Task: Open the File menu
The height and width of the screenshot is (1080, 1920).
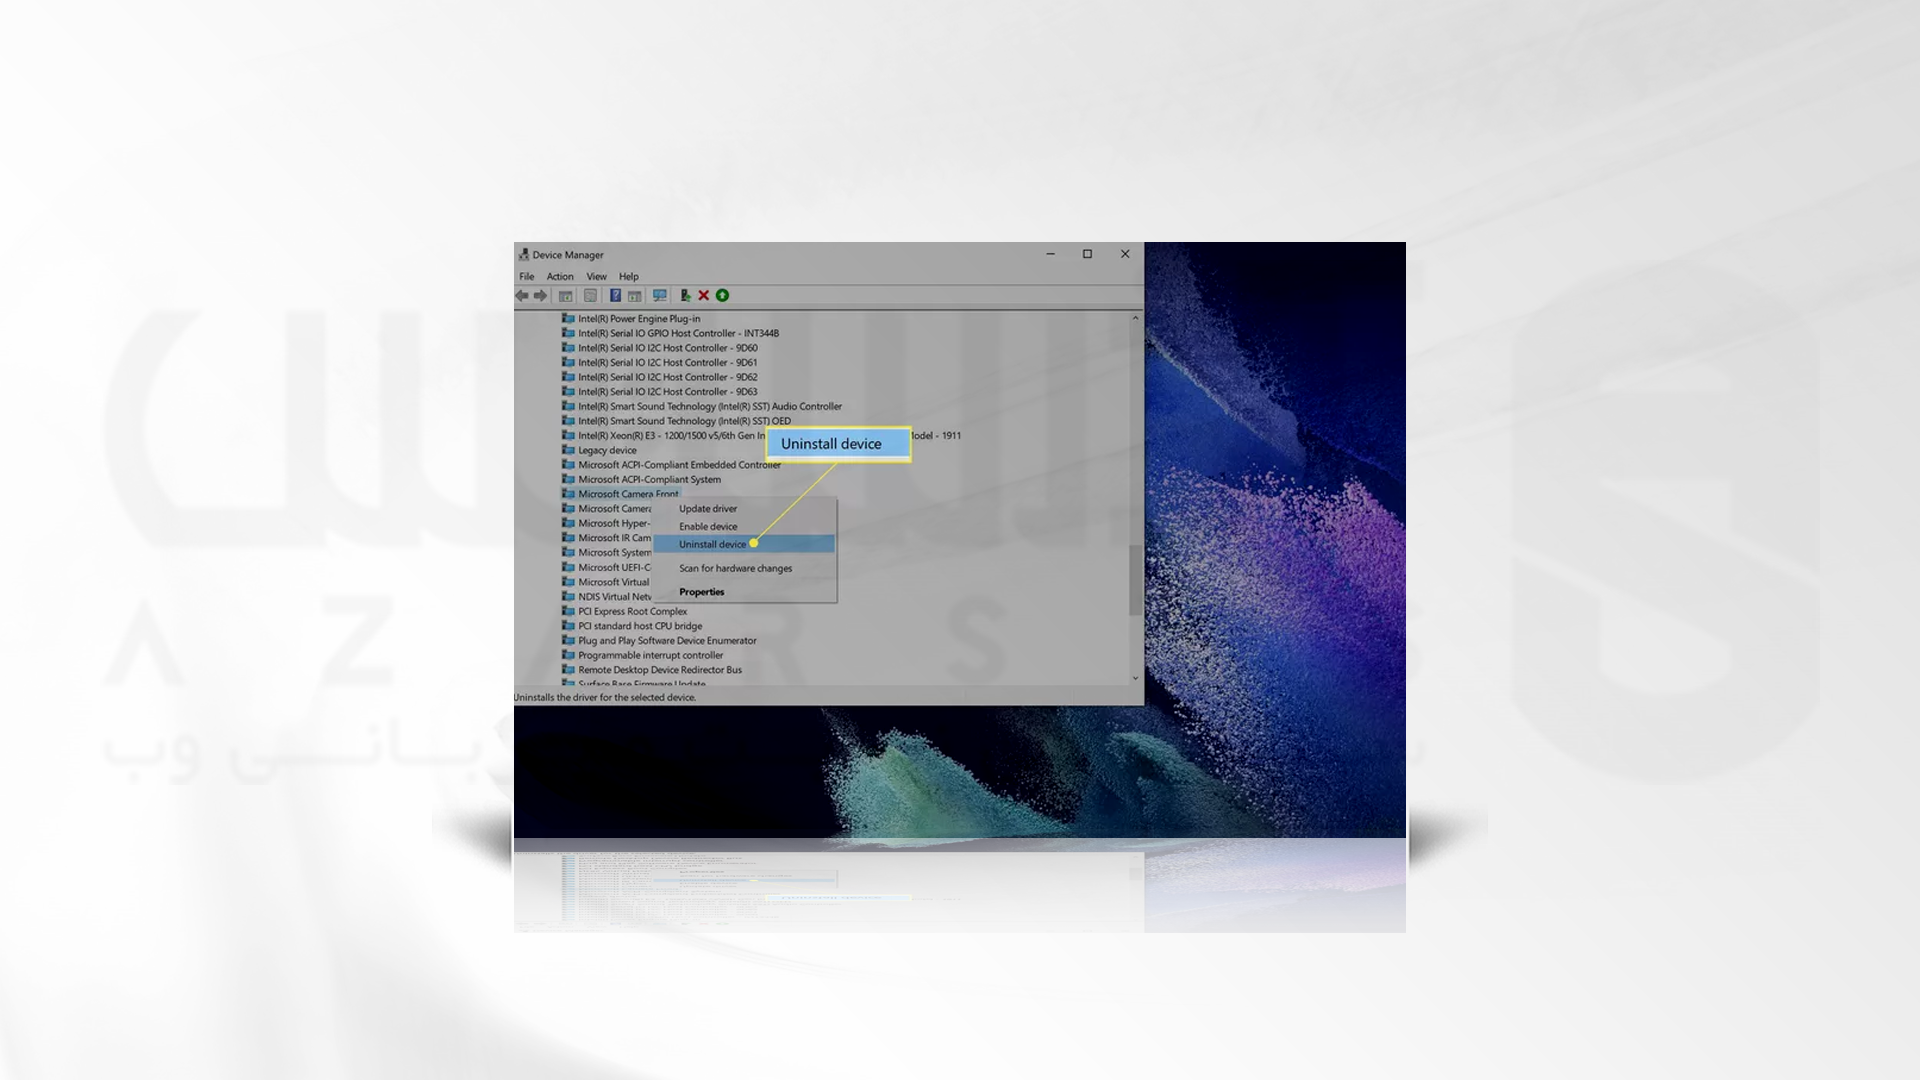Action: [x=527, y=277]
